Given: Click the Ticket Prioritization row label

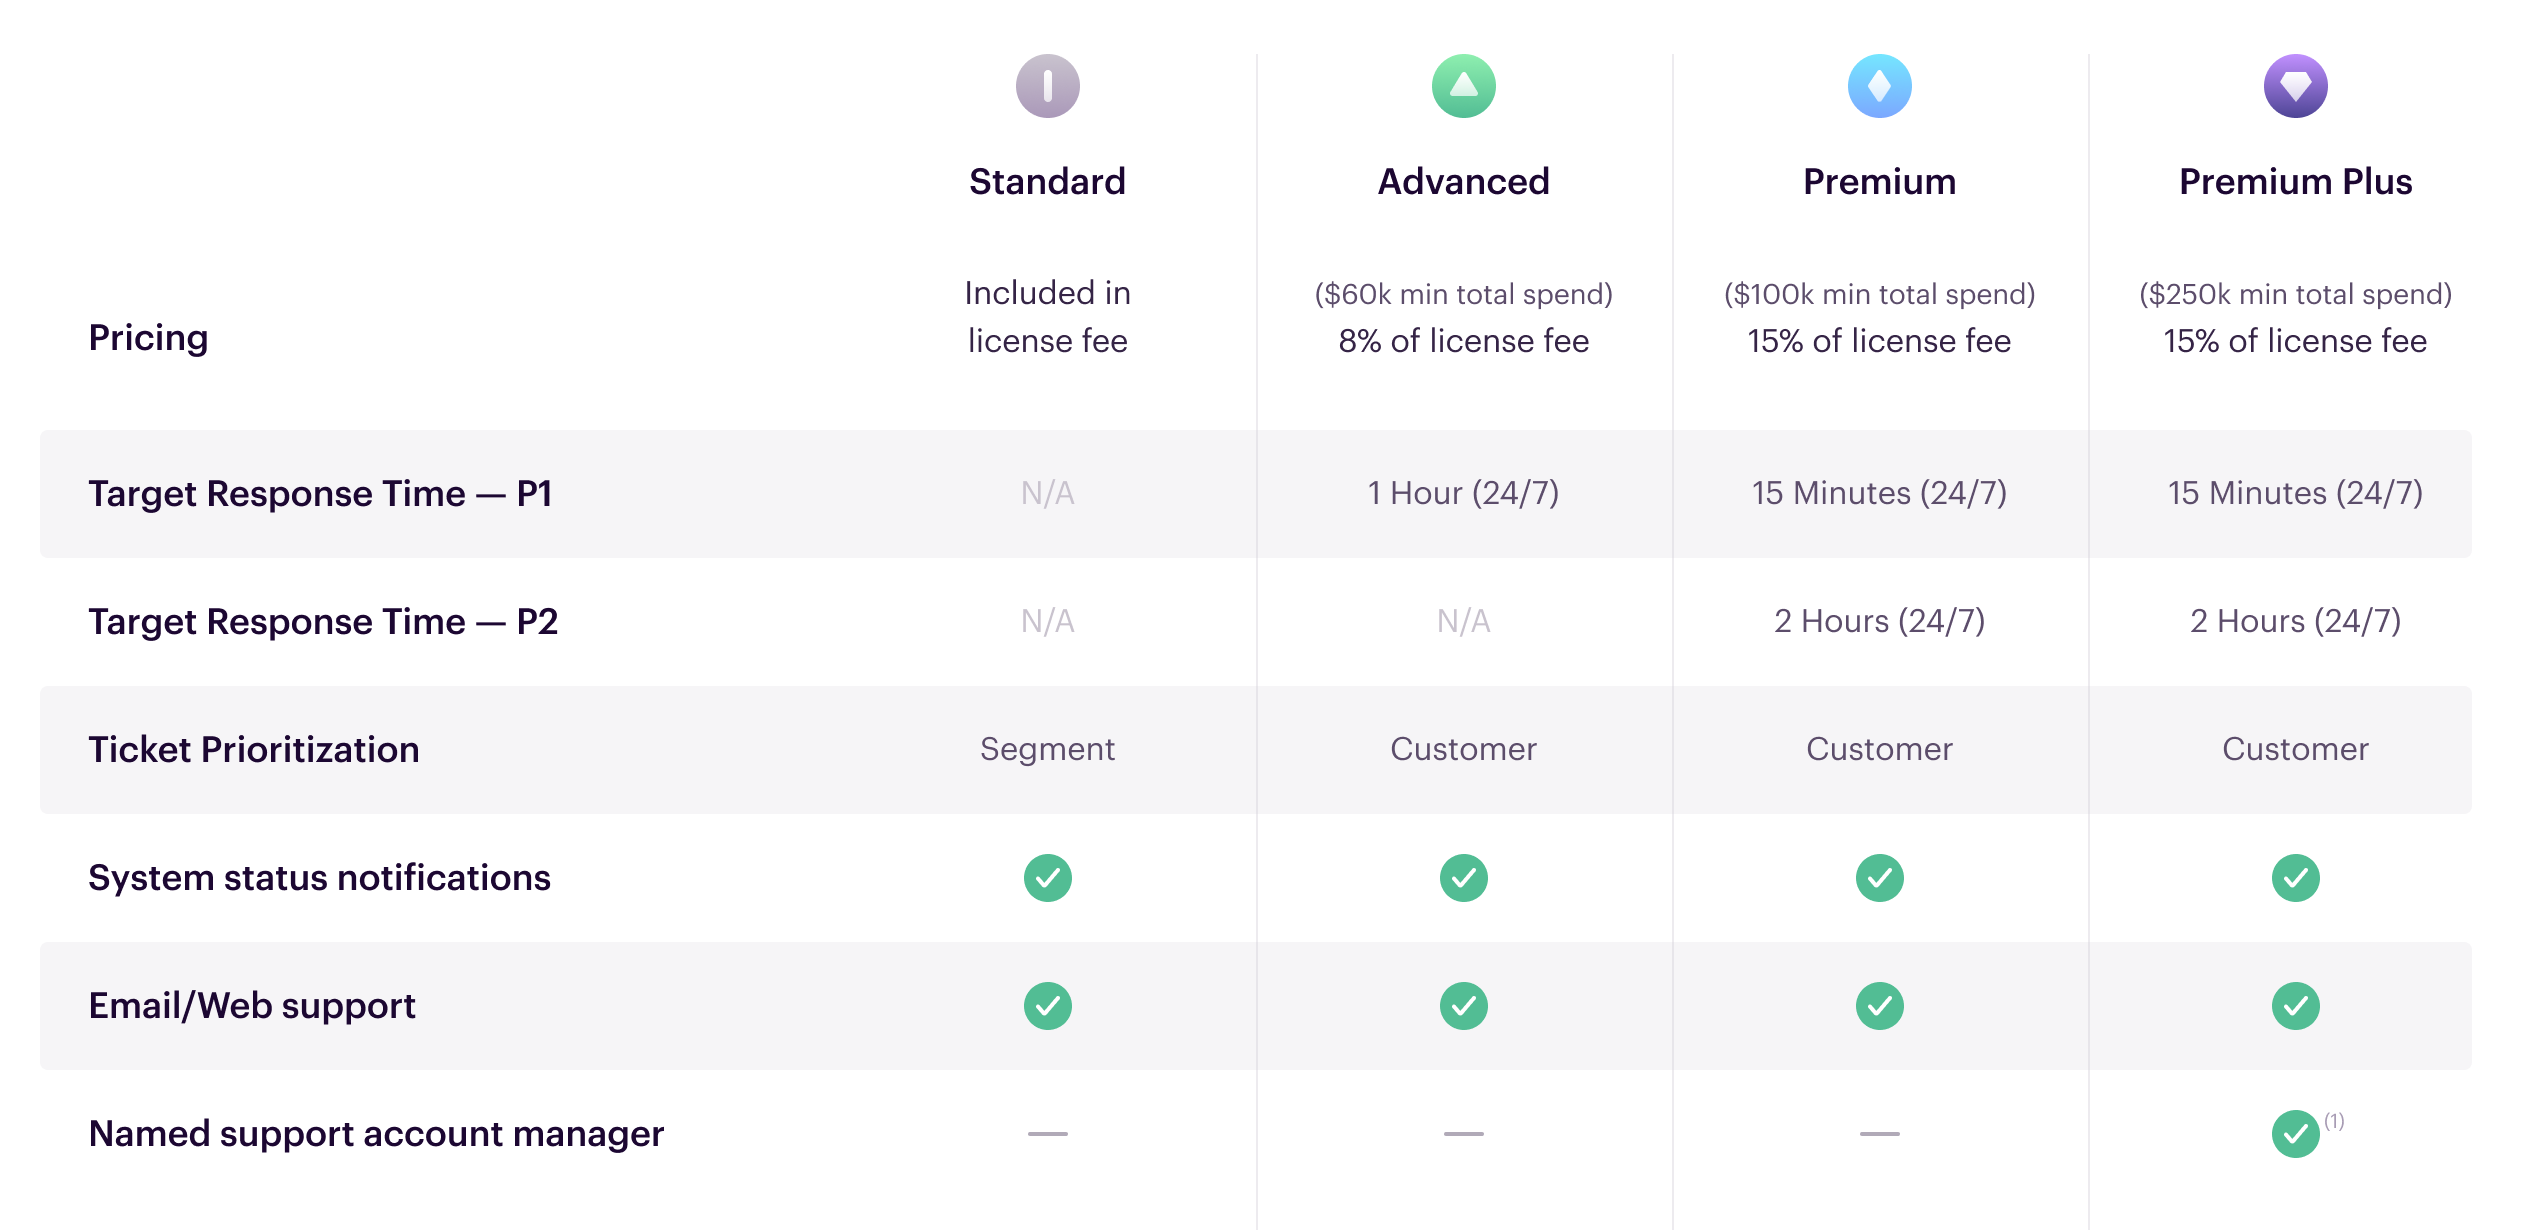Looking at the screenshot, I should point(254,750).
